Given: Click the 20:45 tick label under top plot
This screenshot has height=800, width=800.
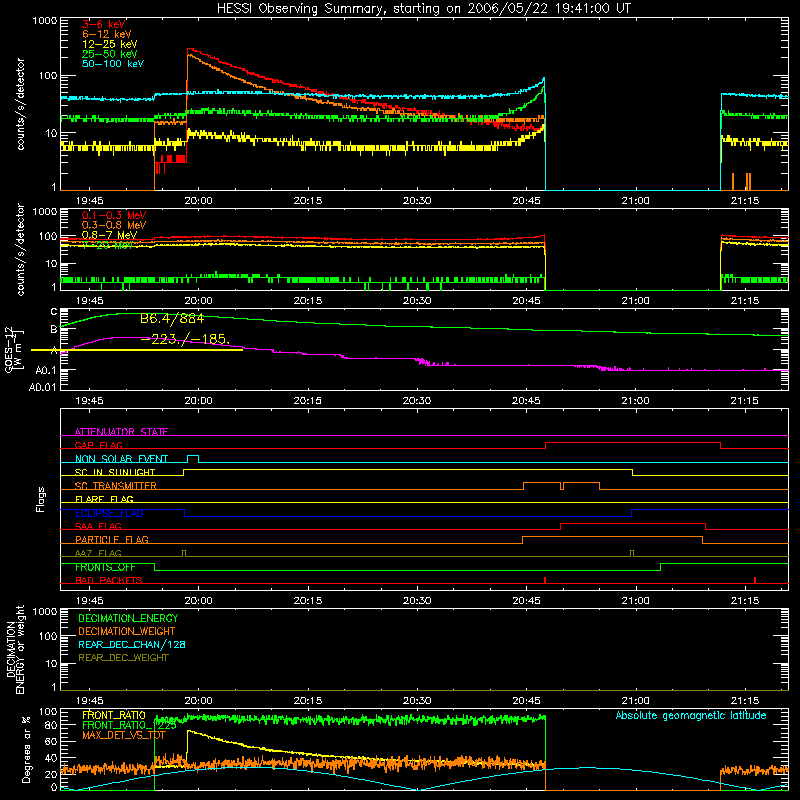Looking at the screenshot, I should tap(527, 201).
